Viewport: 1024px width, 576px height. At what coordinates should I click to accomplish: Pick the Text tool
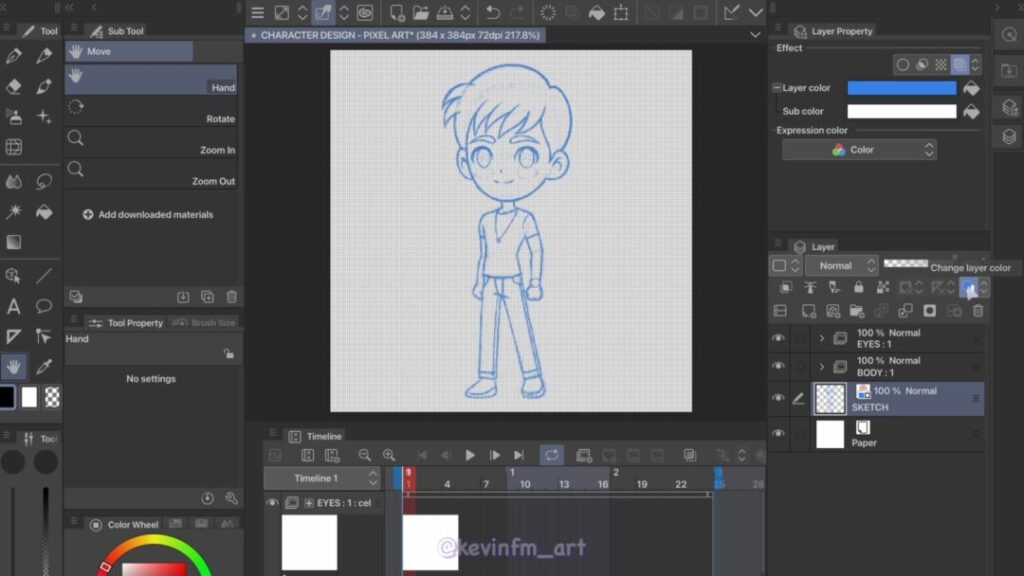click(x=14, y=306)
